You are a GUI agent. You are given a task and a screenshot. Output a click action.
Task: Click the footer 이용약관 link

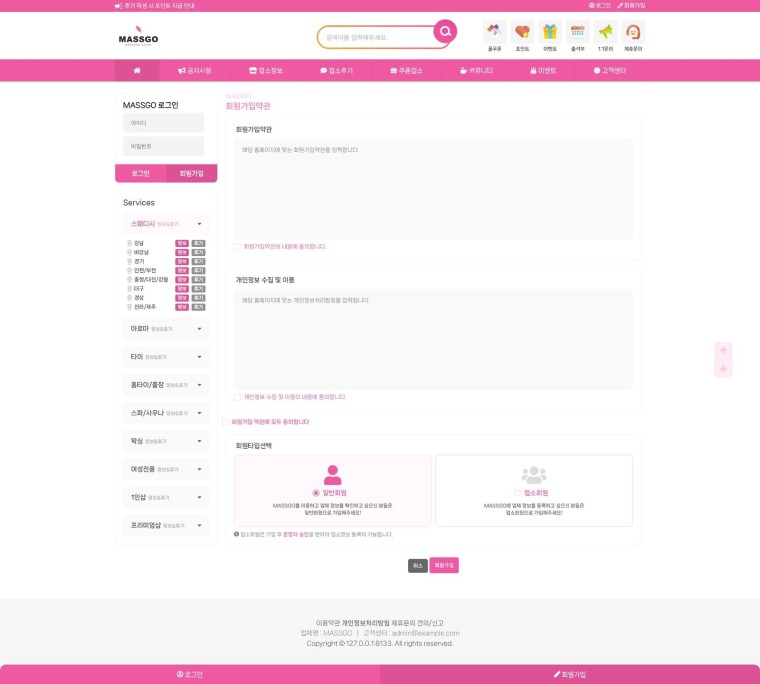tap(328, 623)
